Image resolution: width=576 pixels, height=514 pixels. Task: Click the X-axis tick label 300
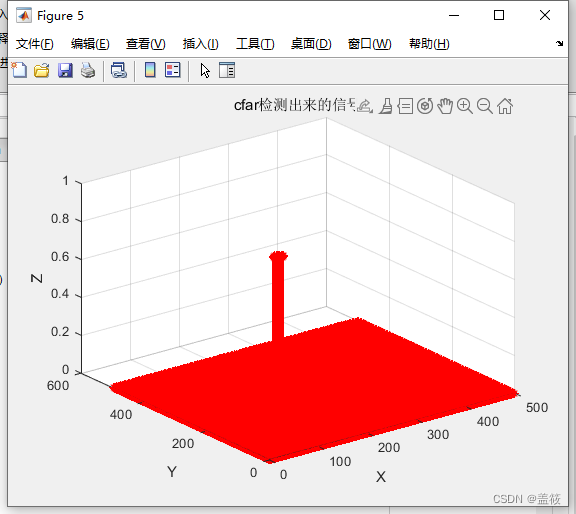click(x=438, y=435)
